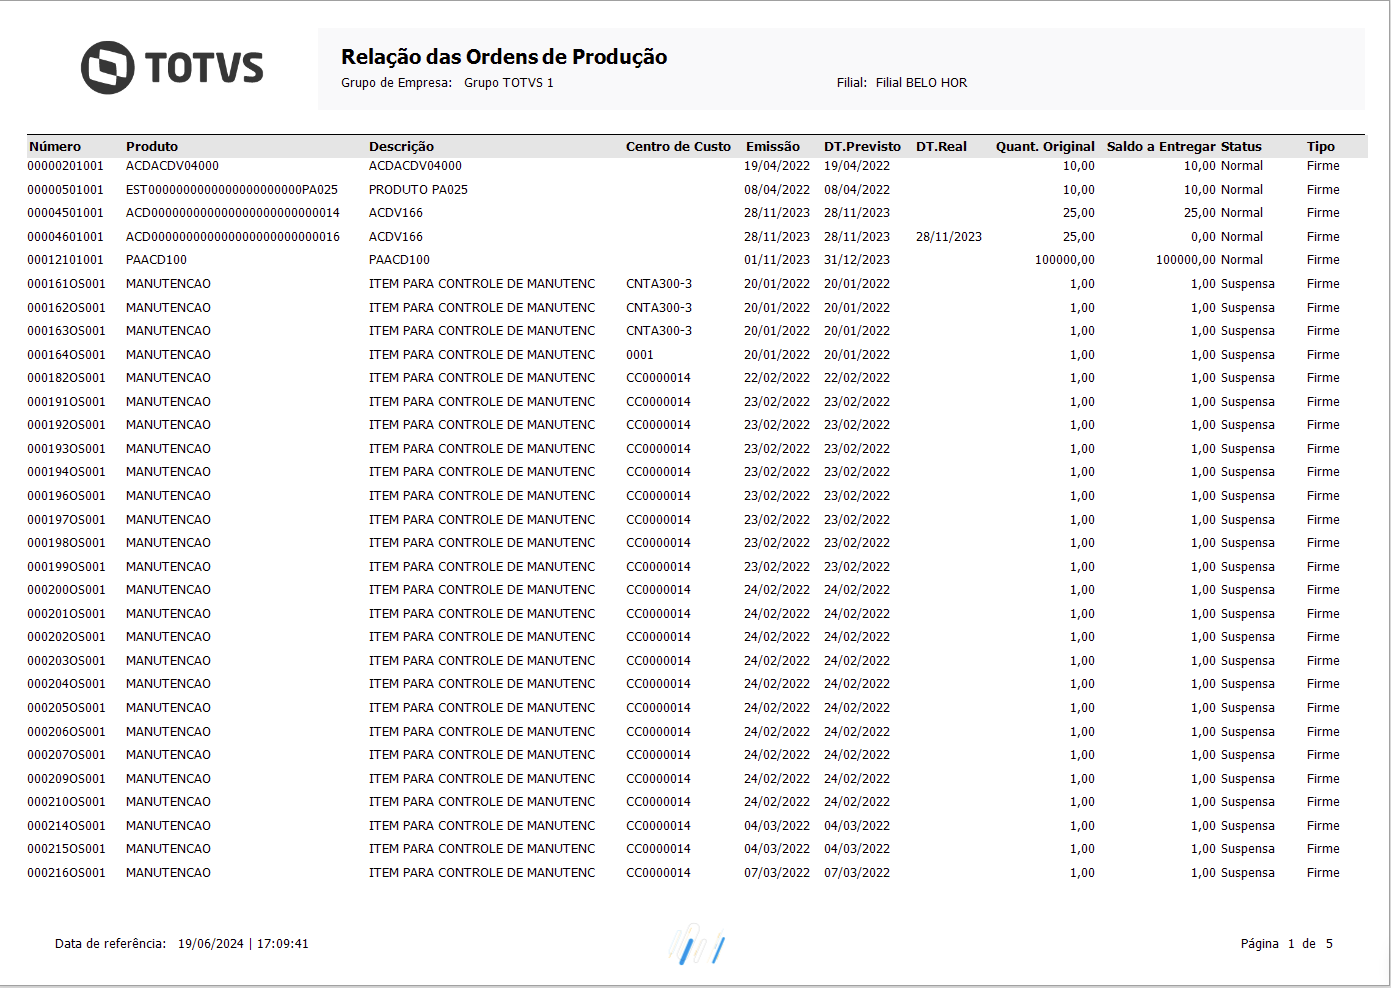Click order number 000196OS001

click(x=66, y=496)
